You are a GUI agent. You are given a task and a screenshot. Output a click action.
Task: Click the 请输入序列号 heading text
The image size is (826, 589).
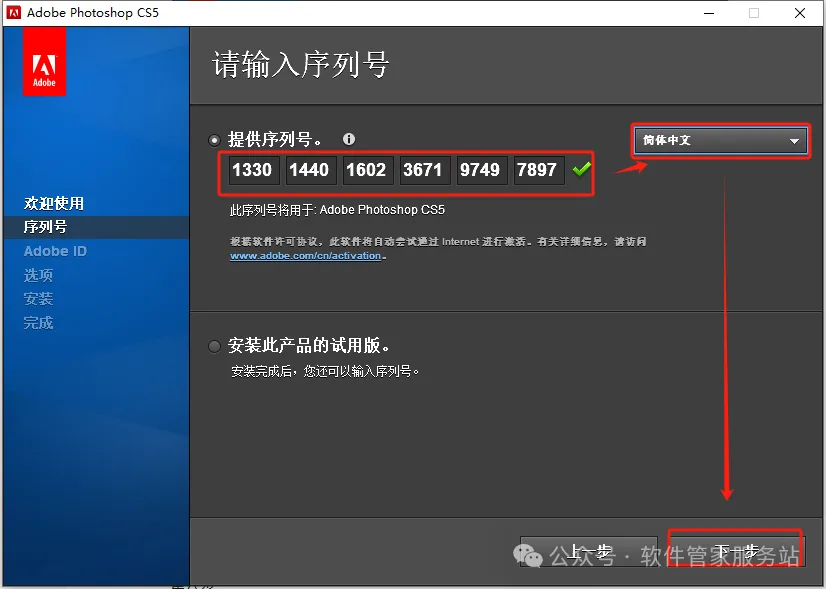(301, 65)
